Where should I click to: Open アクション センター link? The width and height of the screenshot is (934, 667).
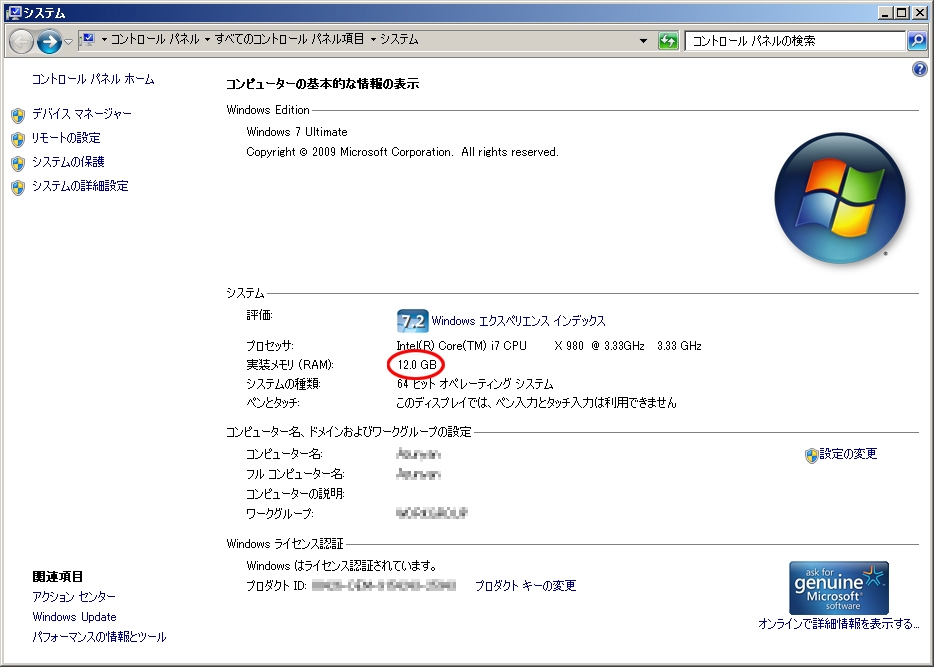coord(74,597)
